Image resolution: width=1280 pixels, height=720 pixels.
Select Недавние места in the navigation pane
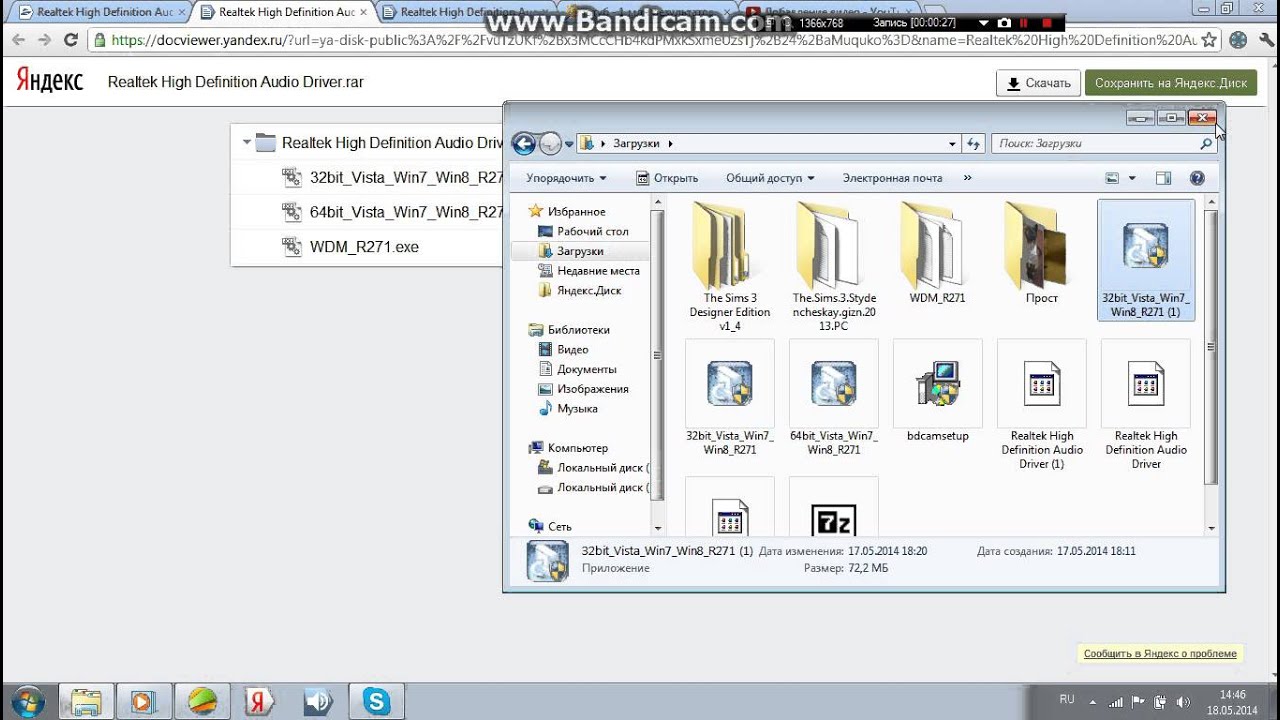coord(588,271)
